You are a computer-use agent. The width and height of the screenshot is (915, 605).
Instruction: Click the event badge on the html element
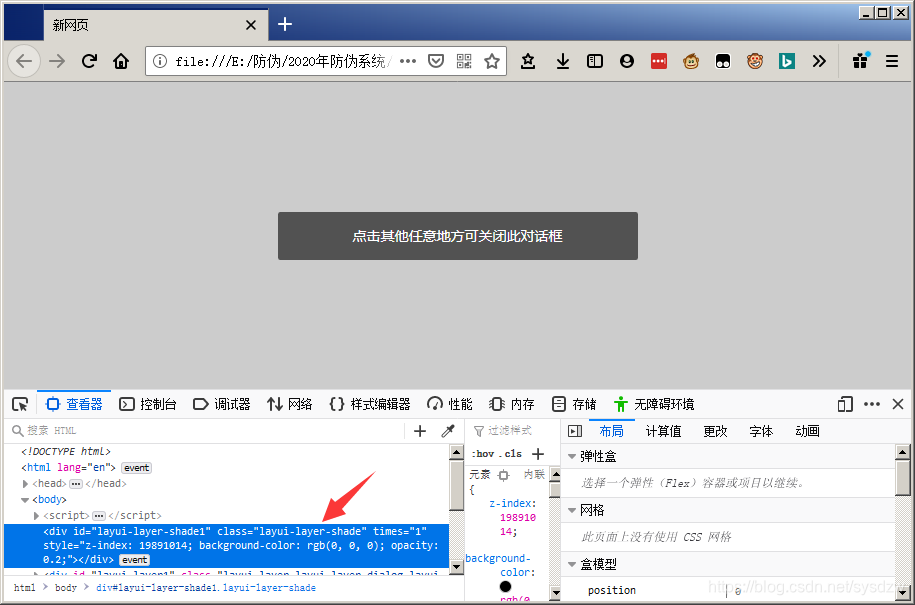pyautogui.click(x=136, y=467)
